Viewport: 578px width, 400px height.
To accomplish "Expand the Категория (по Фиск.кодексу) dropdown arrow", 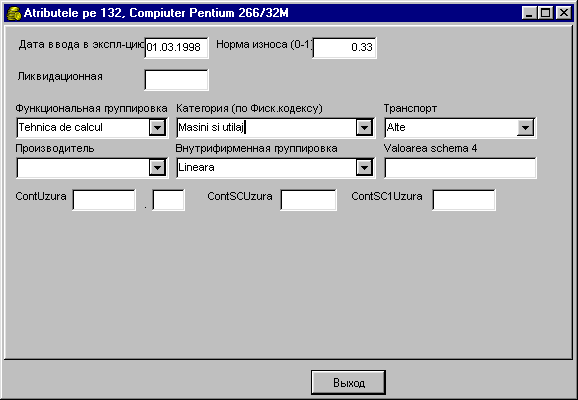I will 364,128.
